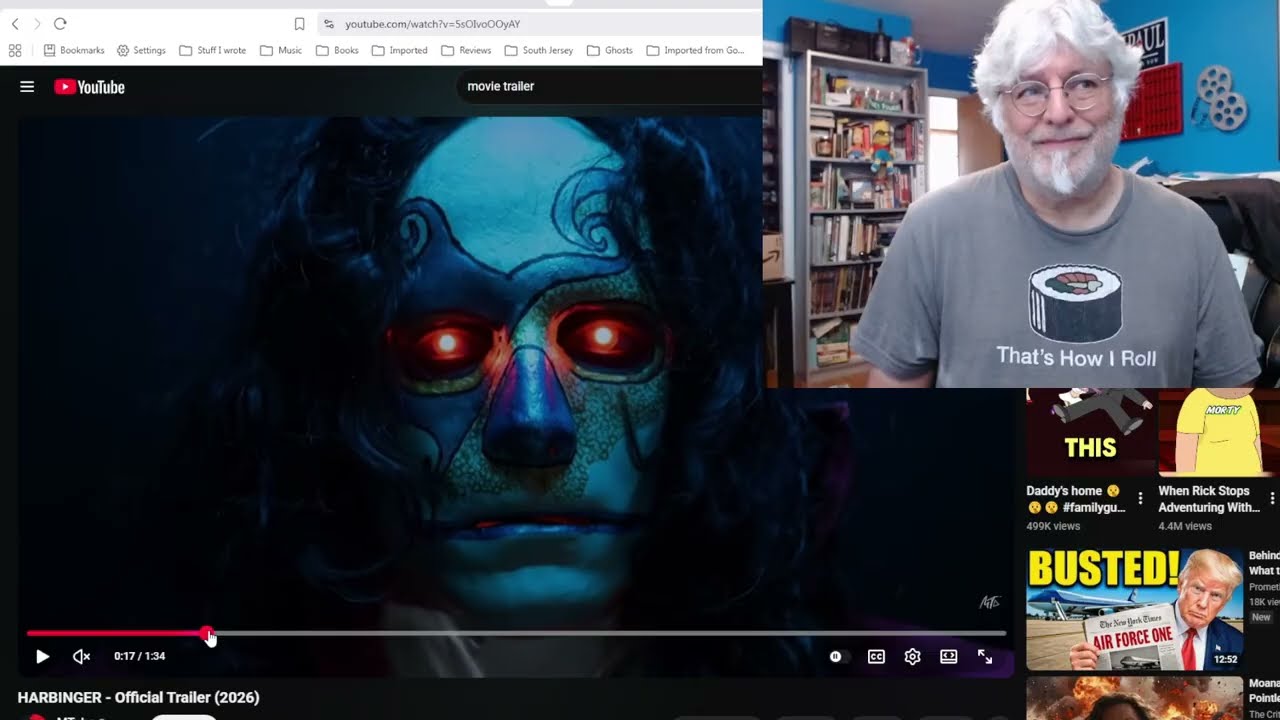Expand the Ghosts bookmark folder
1280x720 pixels.
[609, 50]
